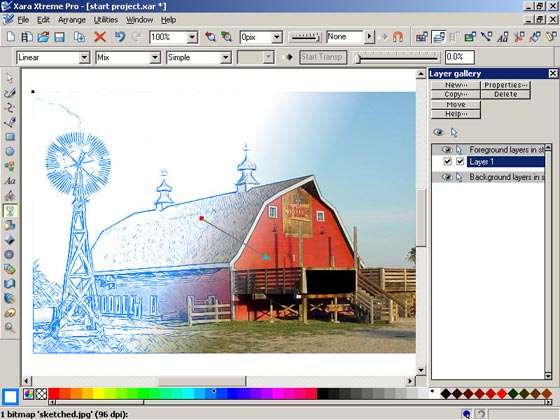Select the Rectangle tool
Screen dimensions: 560x420
[10, 136]
